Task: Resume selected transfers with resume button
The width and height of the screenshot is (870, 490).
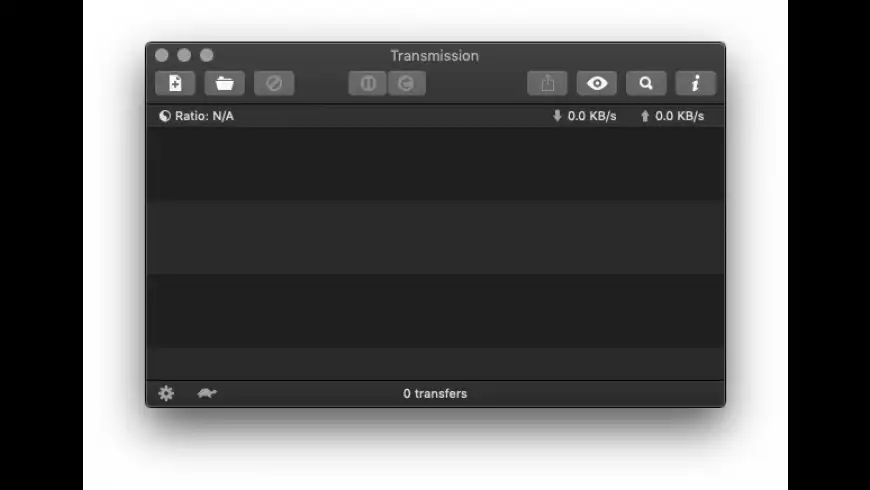Action: point(407,83)
